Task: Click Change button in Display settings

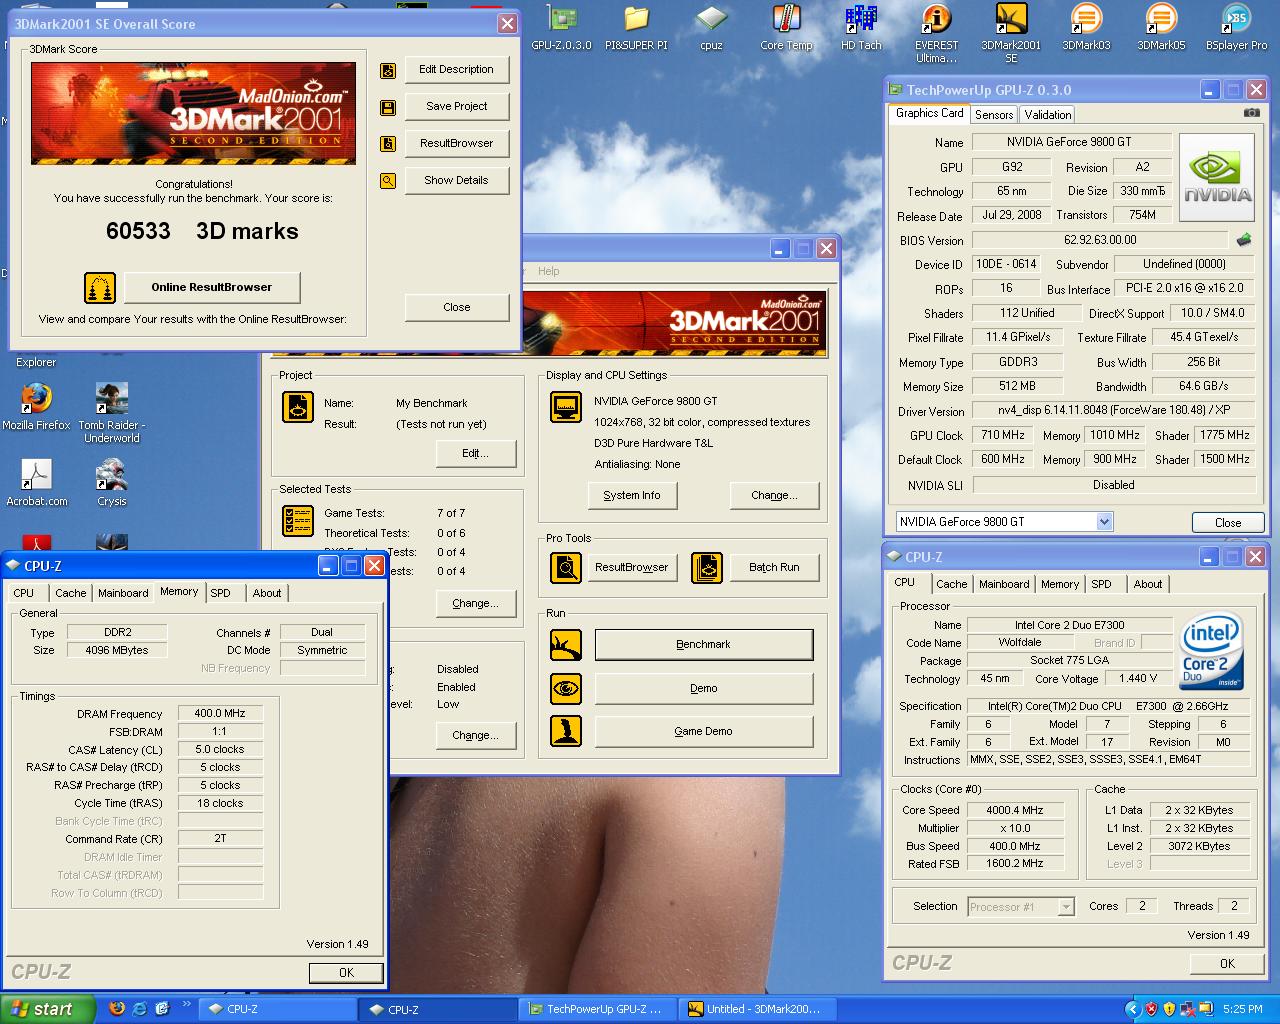Action: 775,496
